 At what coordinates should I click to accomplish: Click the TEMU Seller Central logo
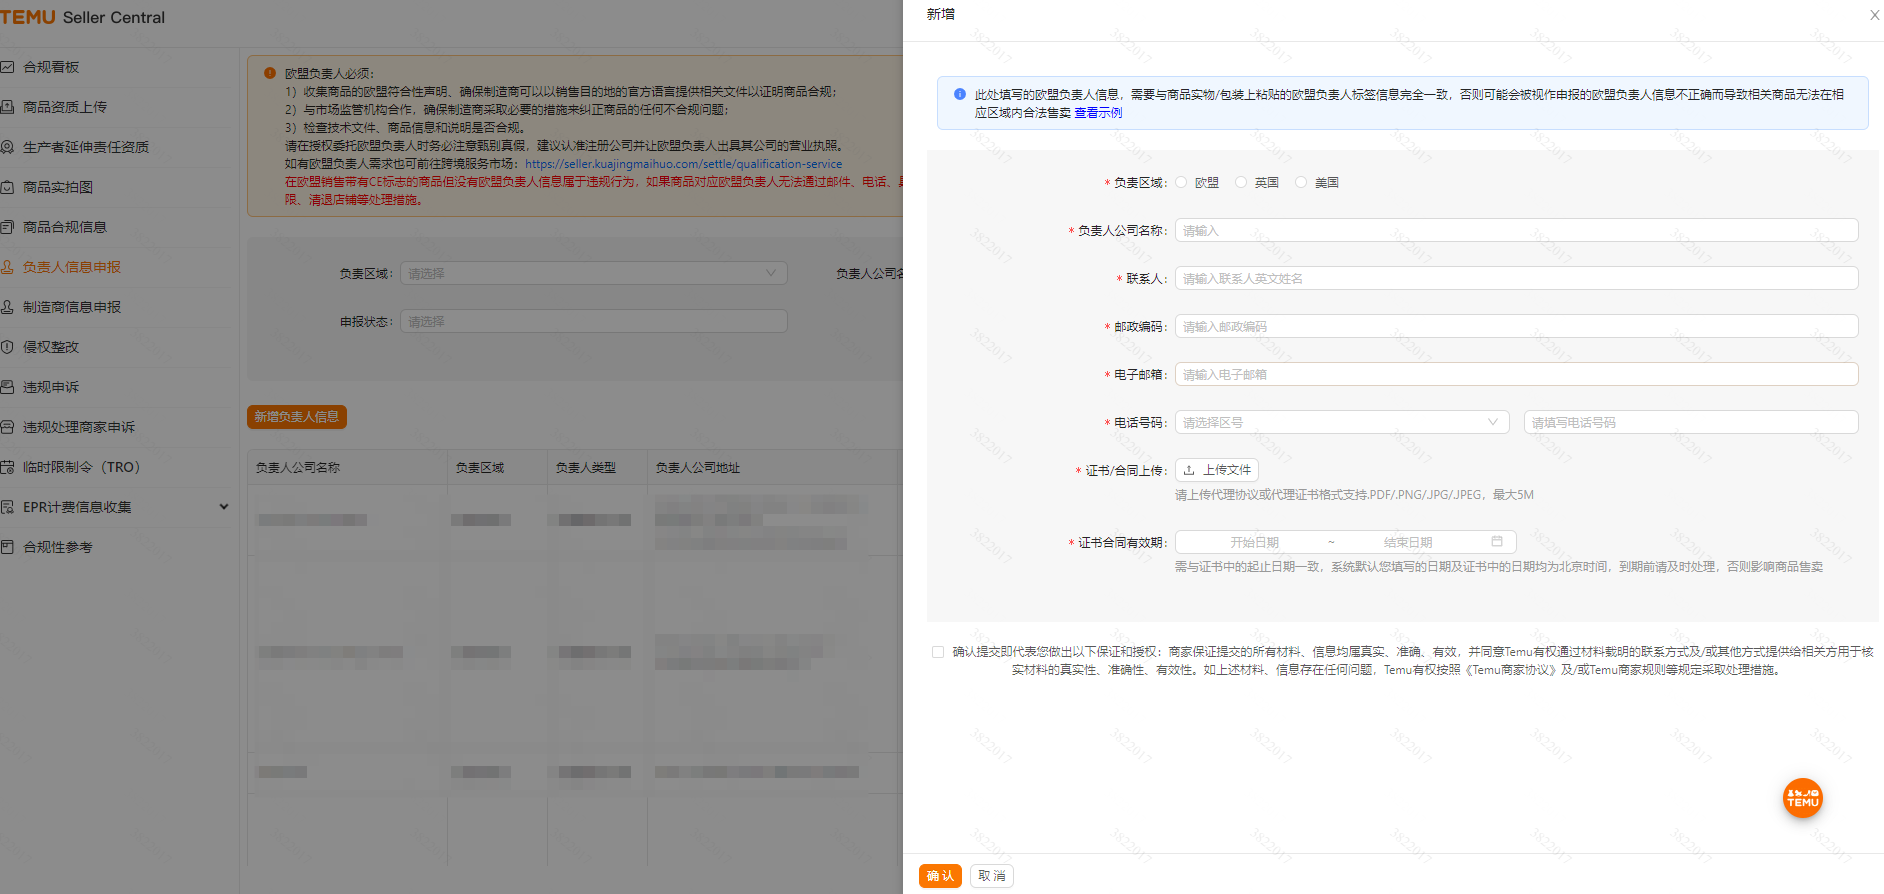click(x=83, y=17)
